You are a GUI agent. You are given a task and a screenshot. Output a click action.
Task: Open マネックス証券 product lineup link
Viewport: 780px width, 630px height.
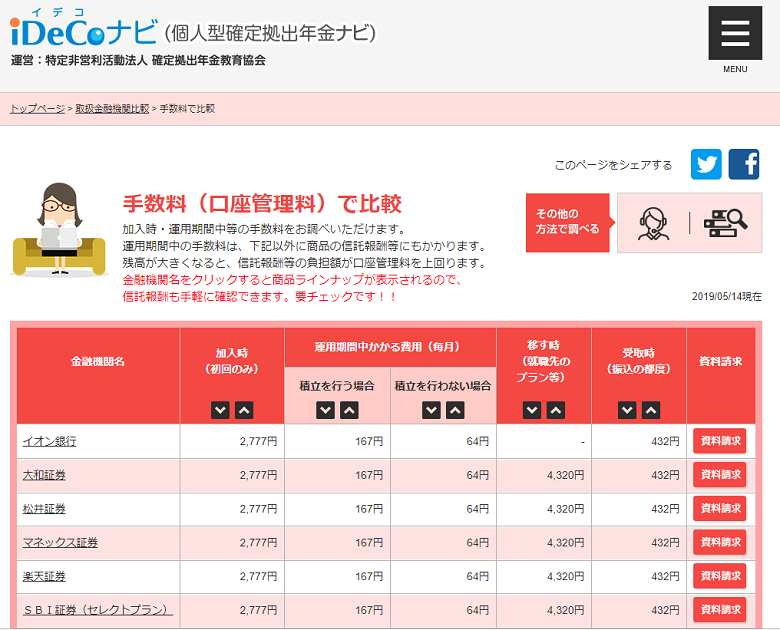60,542
